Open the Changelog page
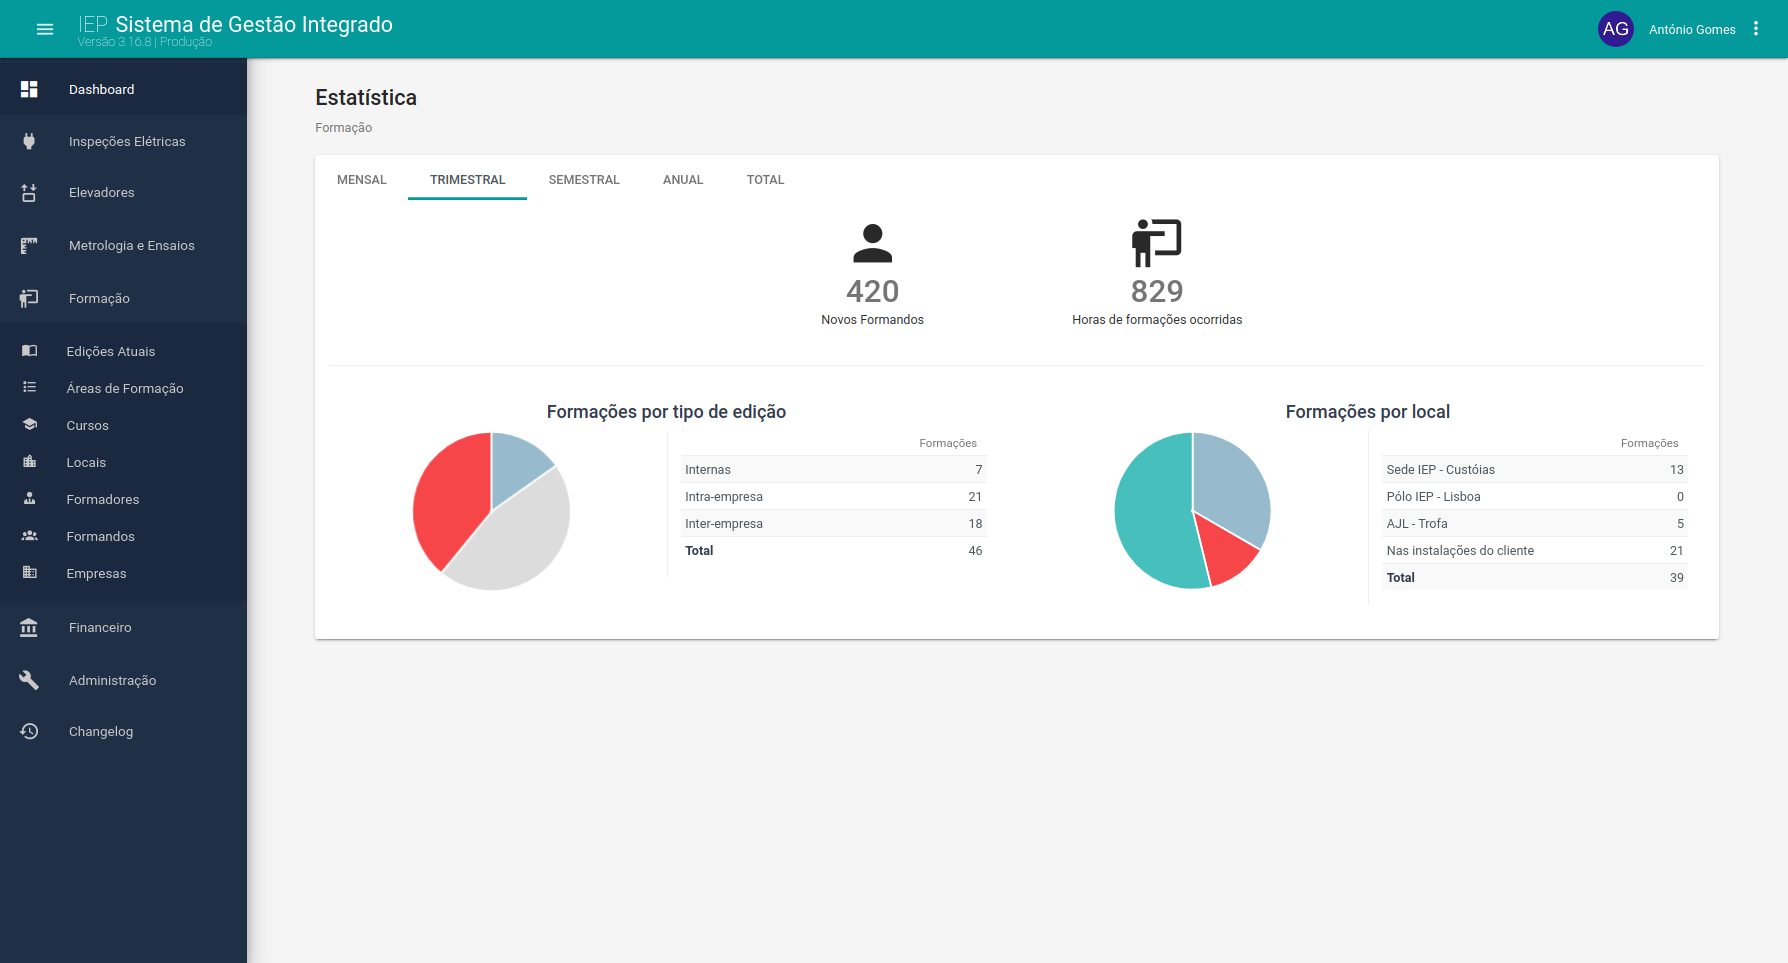Viewport: 1788px width, 963px height. 123,731
